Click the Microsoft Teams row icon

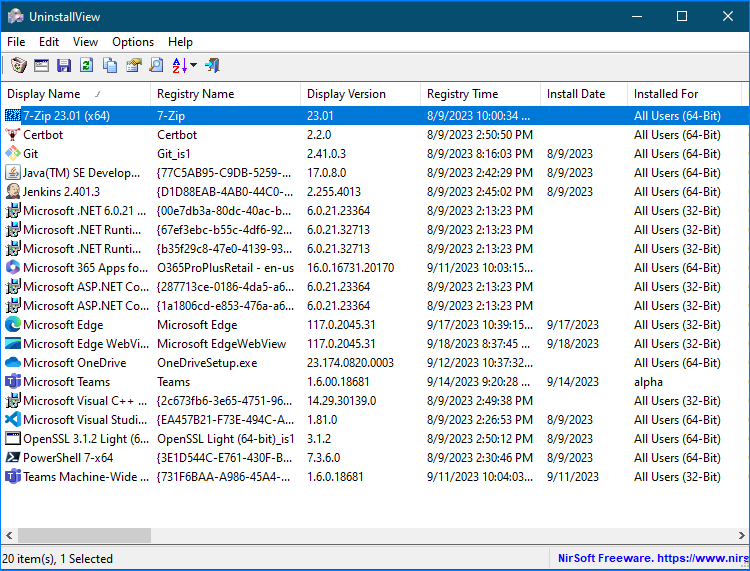coord(13,382)
